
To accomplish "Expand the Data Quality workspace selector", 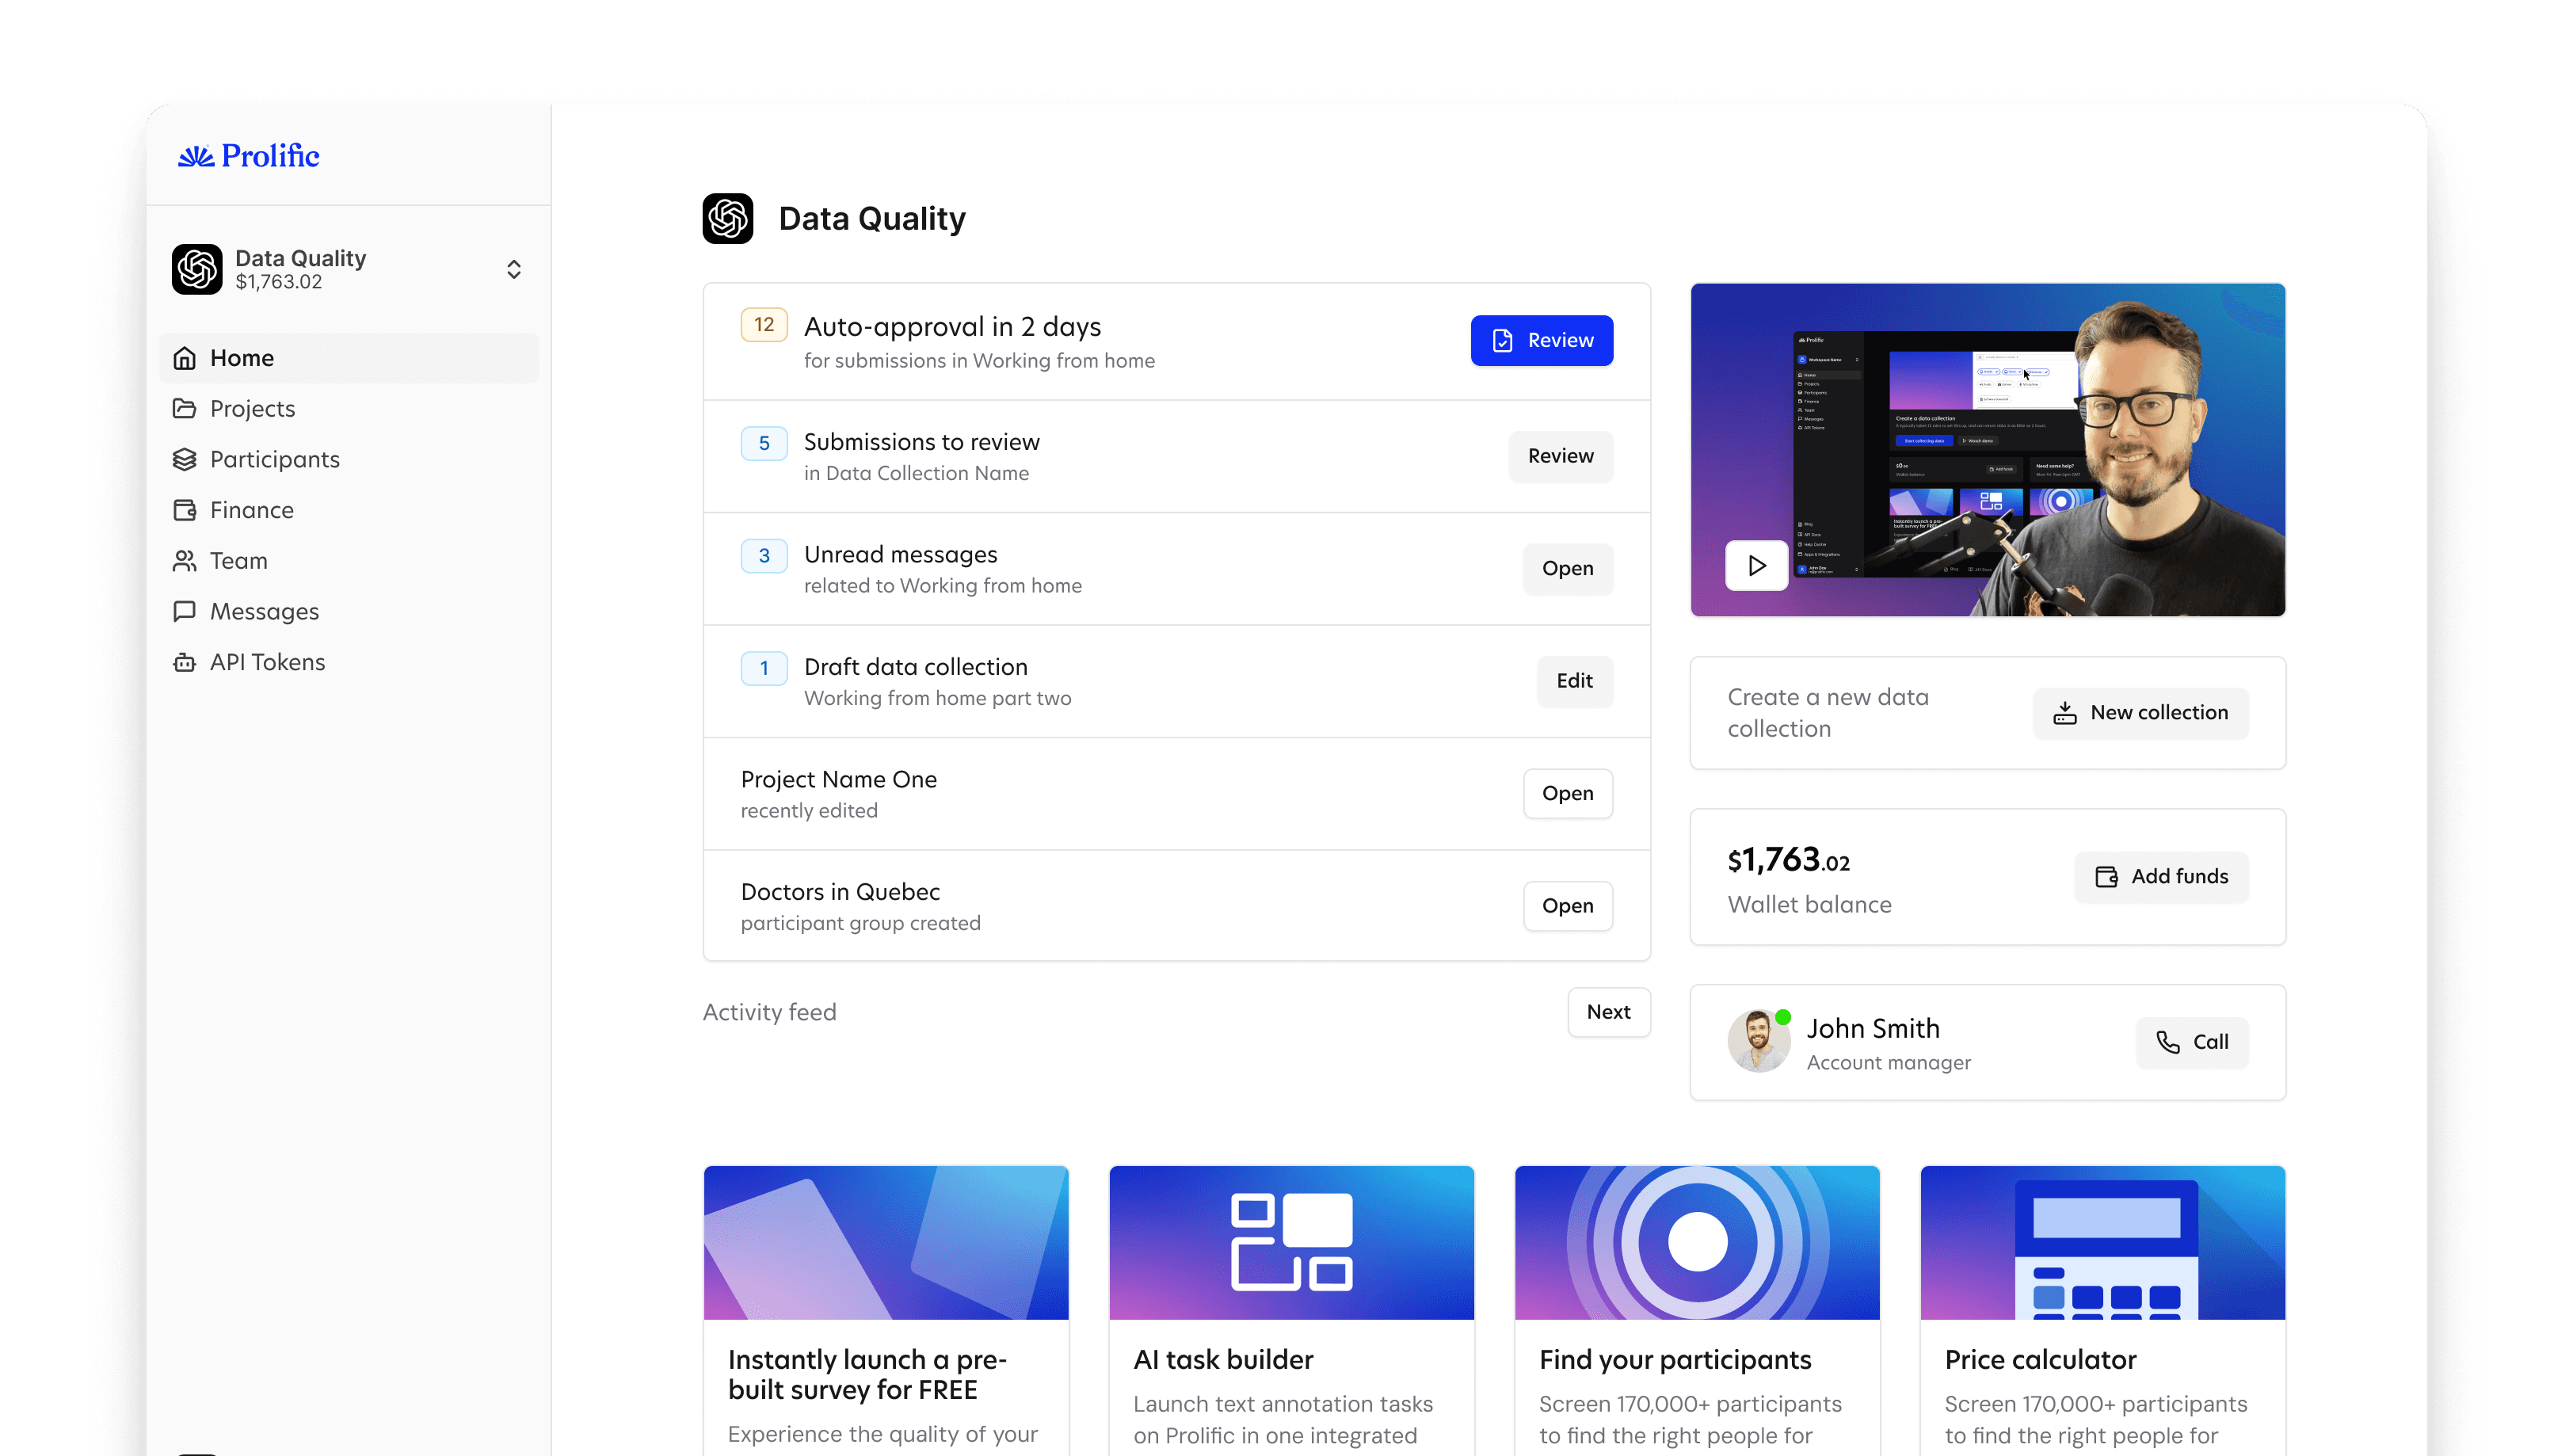I will pyautogui.click(x=513, y=269).
